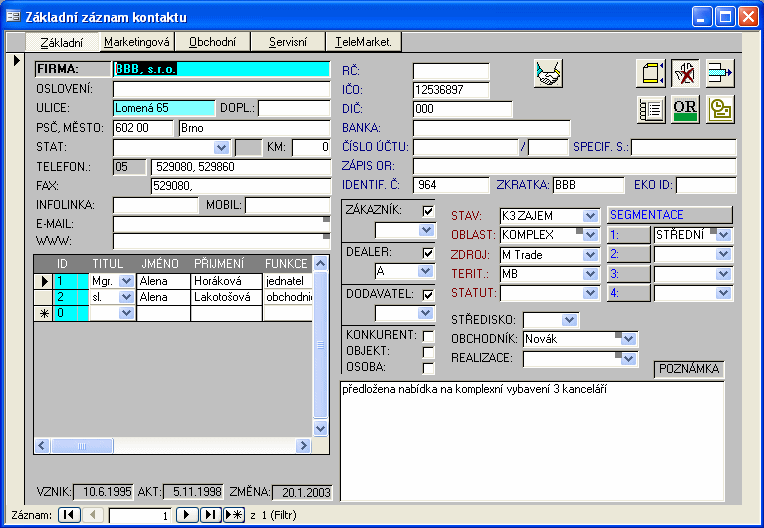Click the record selector arrow at left

(x=17, y=60)
